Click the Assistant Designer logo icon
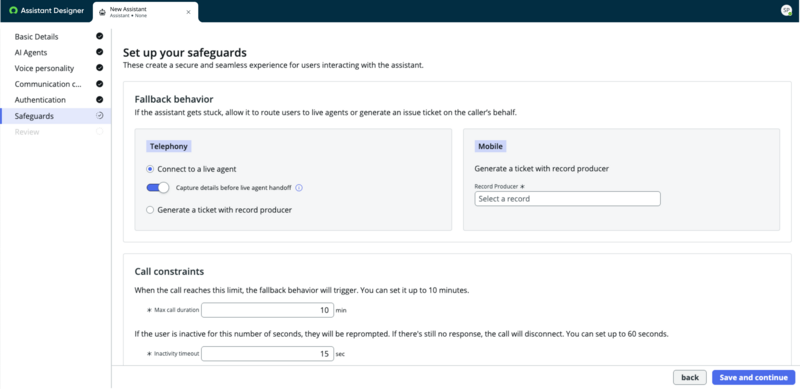800x389 pixels. point(13,11)
